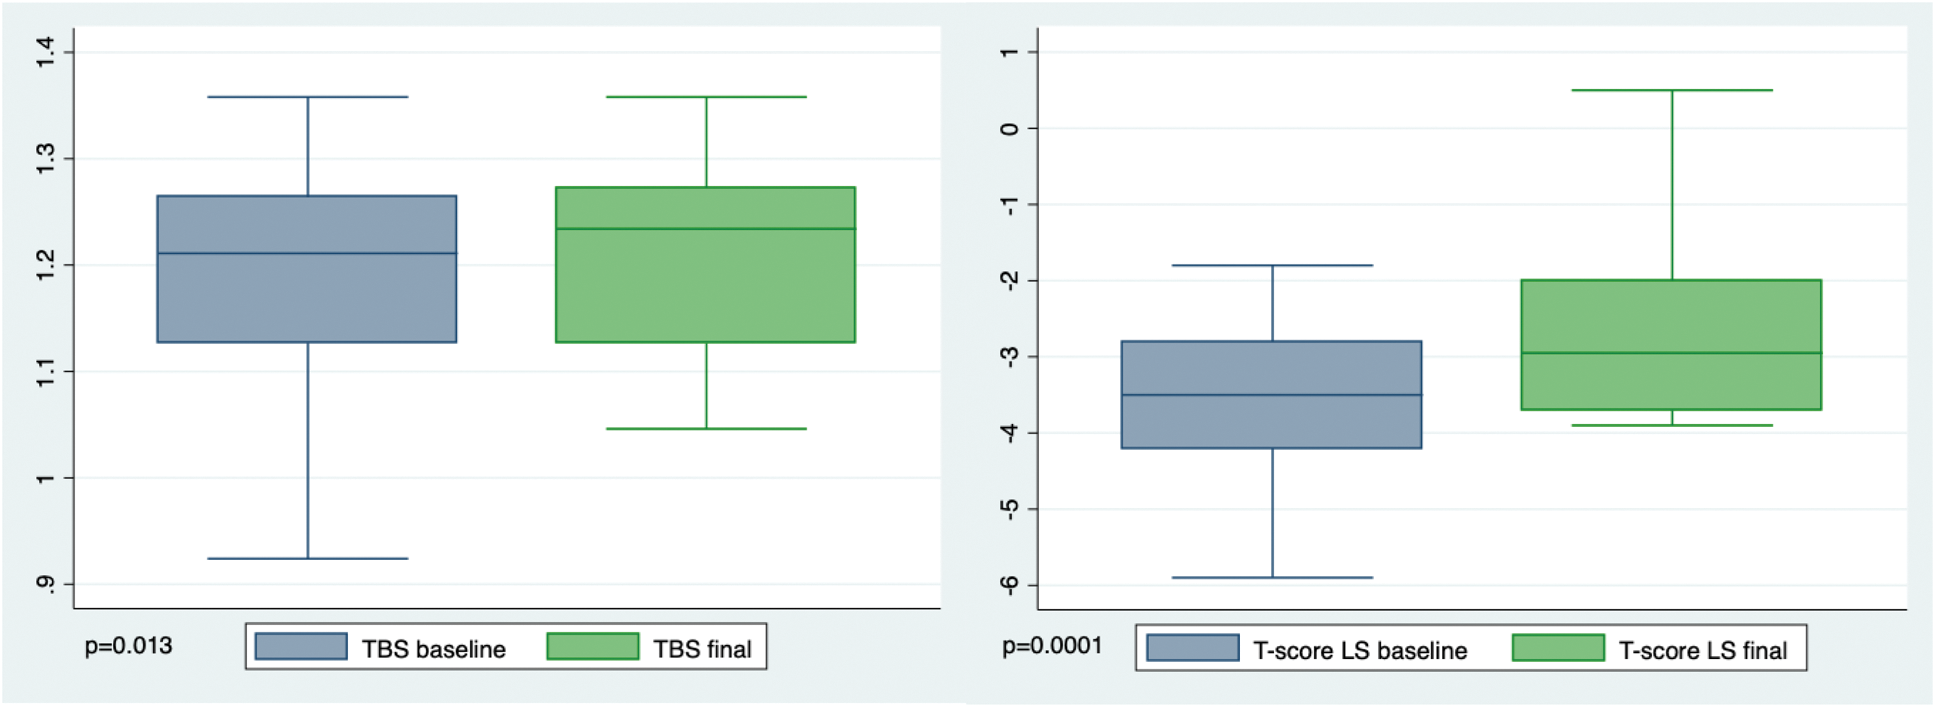Click the TBS final green legend swatch
The height and width of the screenshot is (707, 1935).
(x=593, y=647)
